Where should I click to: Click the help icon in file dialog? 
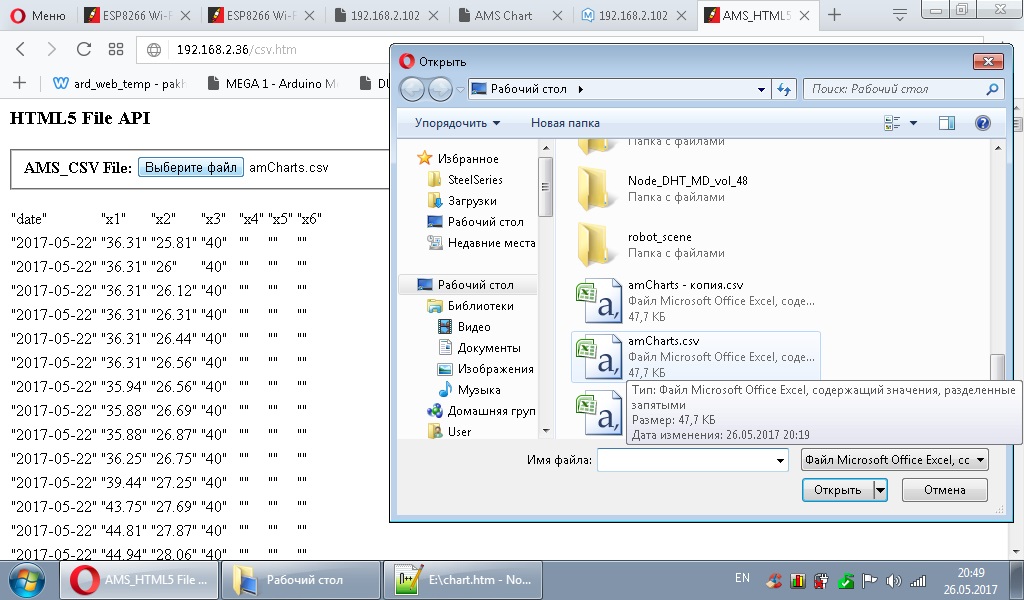tap(982, 123)
